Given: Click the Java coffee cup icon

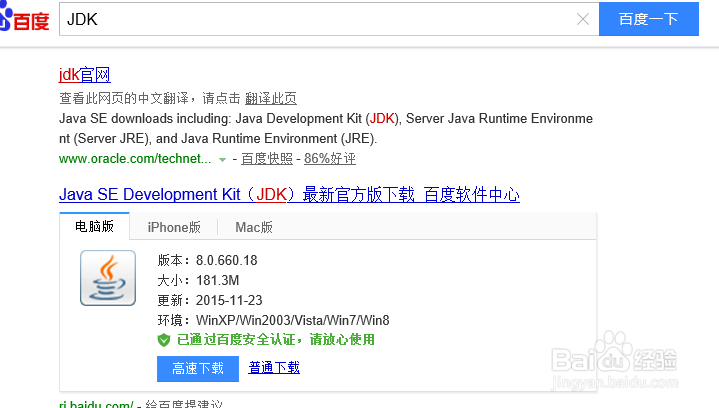Looking at the screenshot, I should (108, 278).
